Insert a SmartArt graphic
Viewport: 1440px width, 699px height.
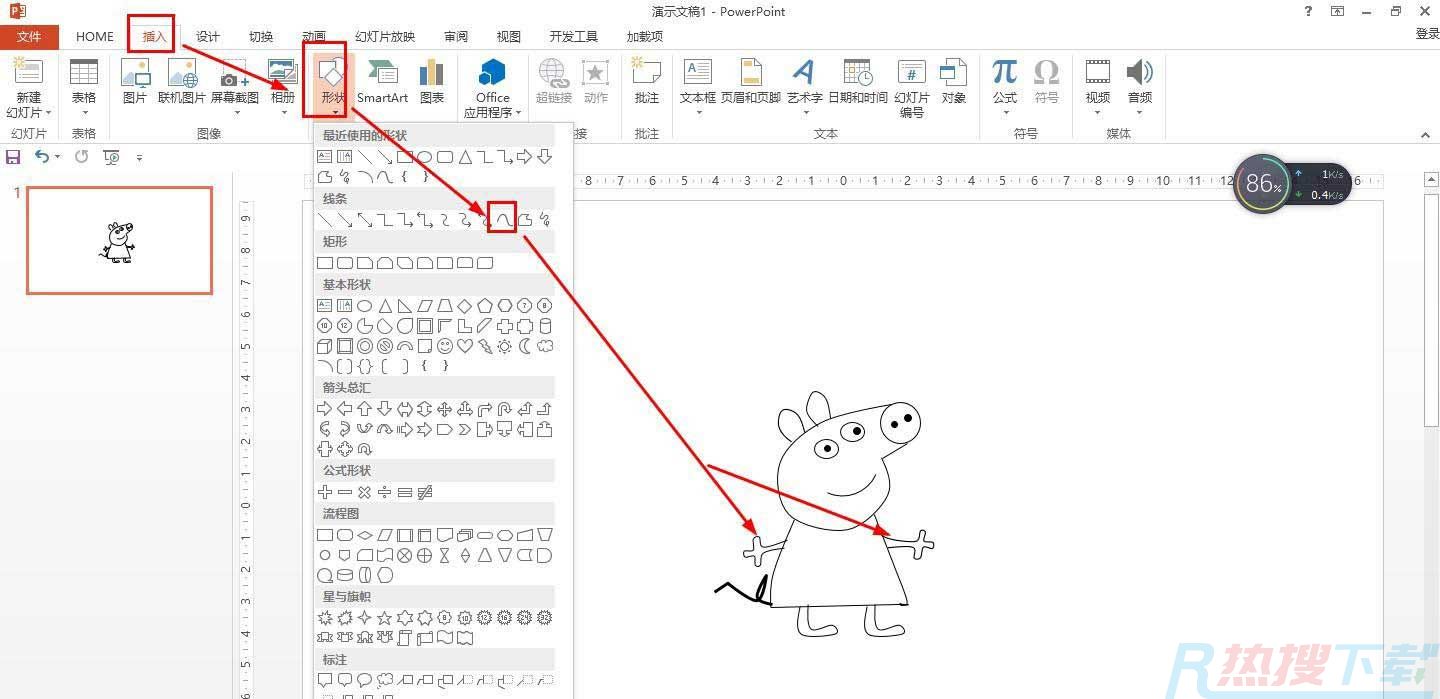tap(382, 81)
